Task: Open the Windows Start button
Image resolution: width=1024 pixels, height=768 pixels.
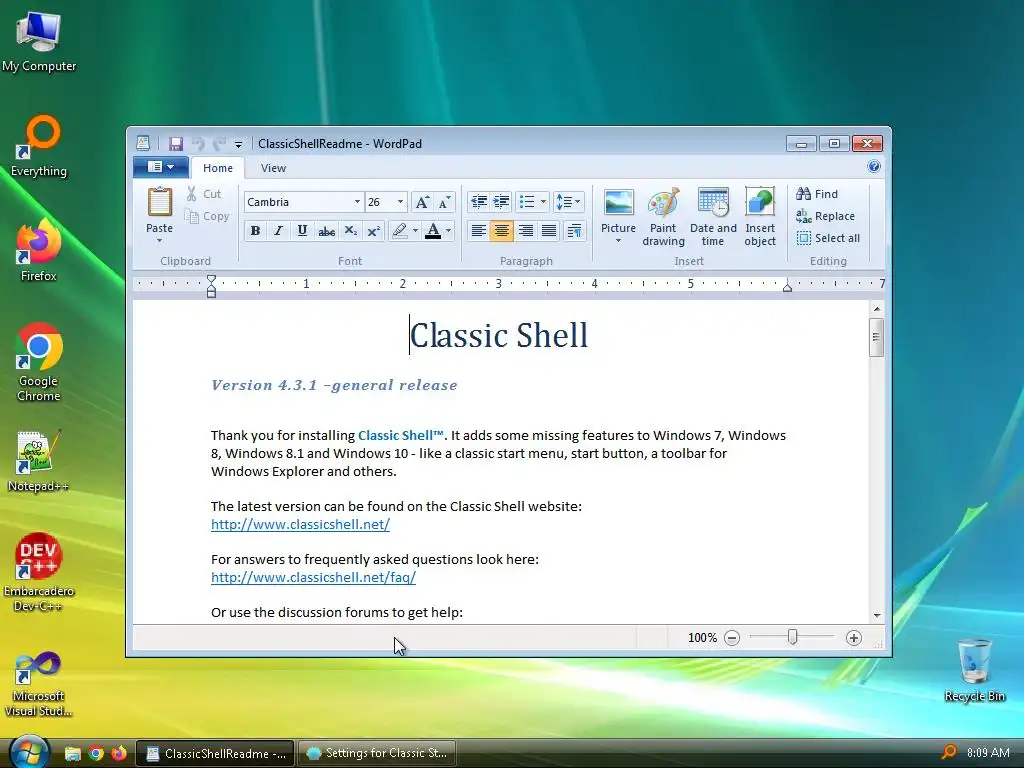Action: pyautogui.click(x=29, y=752)
